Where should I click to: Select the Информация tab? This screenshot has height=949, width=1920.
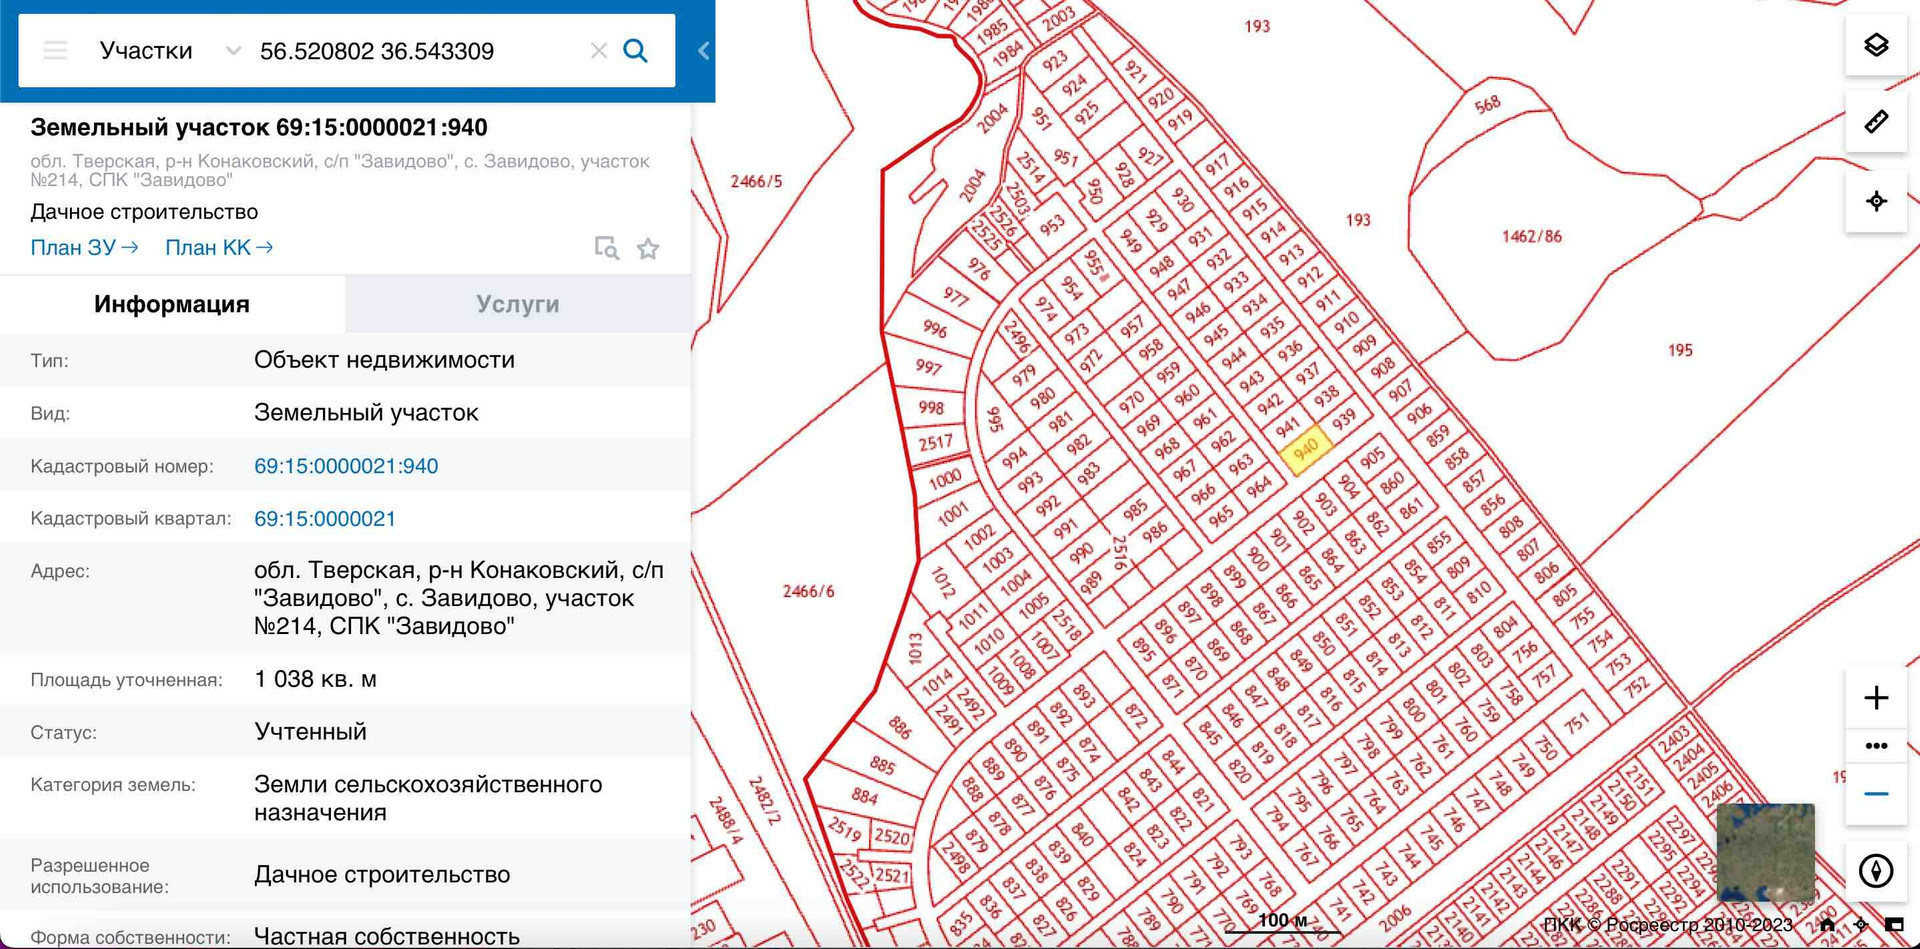click(172, 304)
